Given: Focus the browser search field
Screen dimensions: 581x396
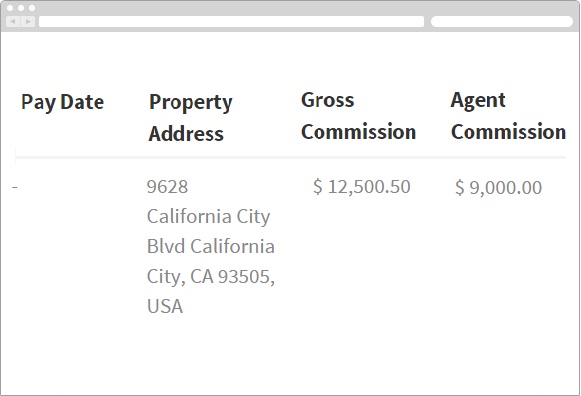Looking at the screenshot, I should tap(502, 21).
